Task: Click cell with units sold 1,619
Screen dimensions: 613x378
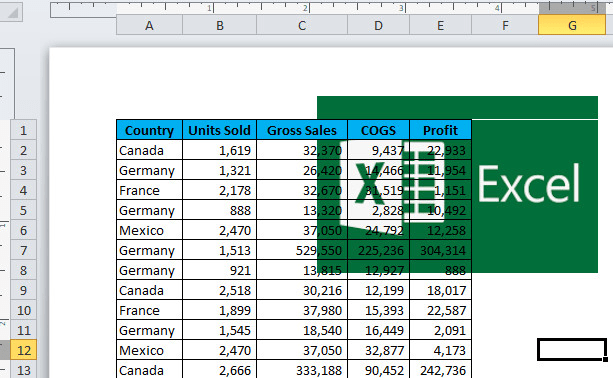Action: (x=219, y=150)
